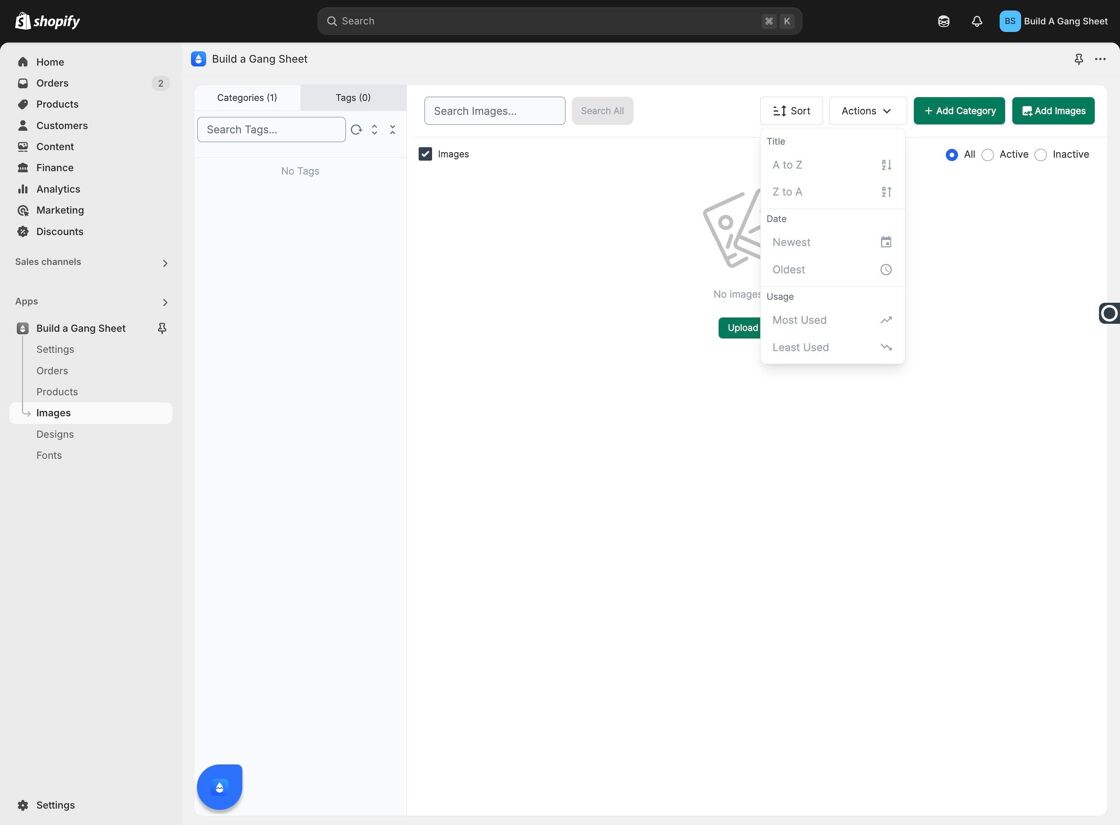Click the orders count badge 2
Viewport: 1120px width, 825px height.
pos(161,84)
